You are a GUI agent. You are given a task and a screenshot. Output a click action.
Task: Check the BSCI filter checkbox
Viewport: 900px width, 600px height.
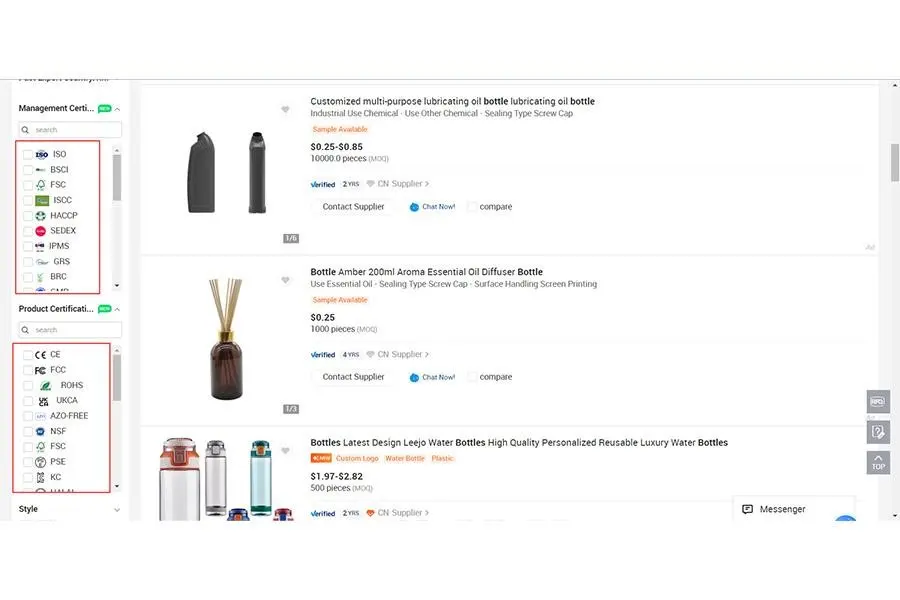27,169
